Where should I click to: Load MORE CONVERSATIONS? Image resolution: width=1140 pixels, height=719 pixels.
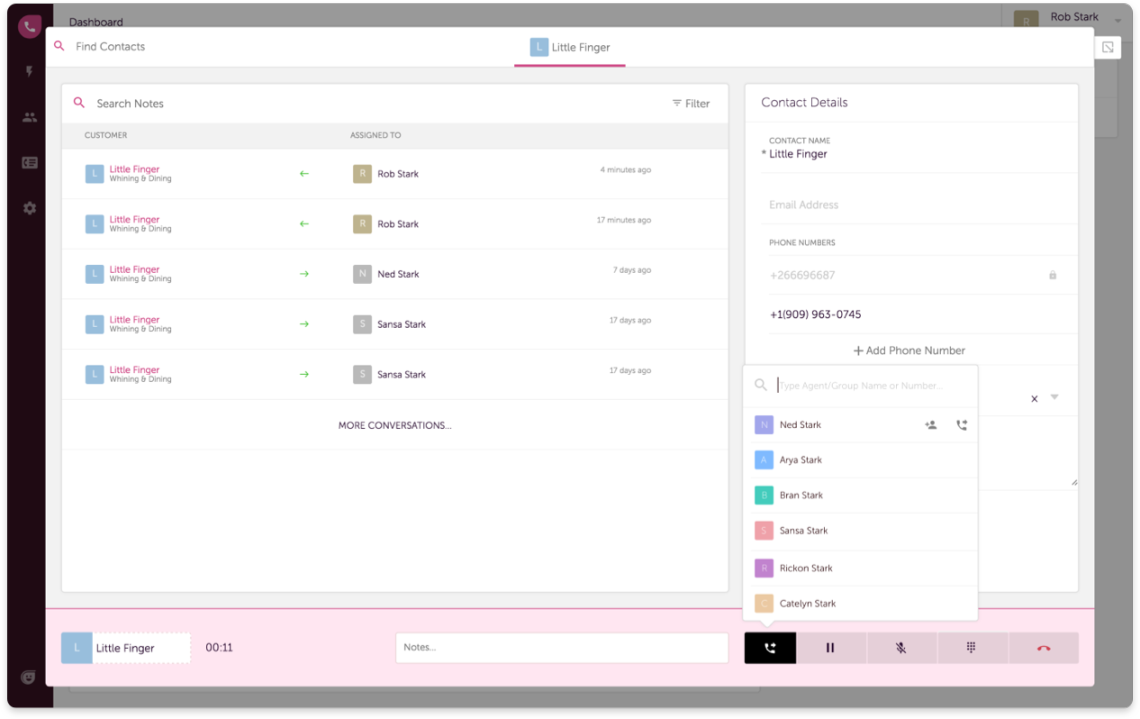point(393,424)
